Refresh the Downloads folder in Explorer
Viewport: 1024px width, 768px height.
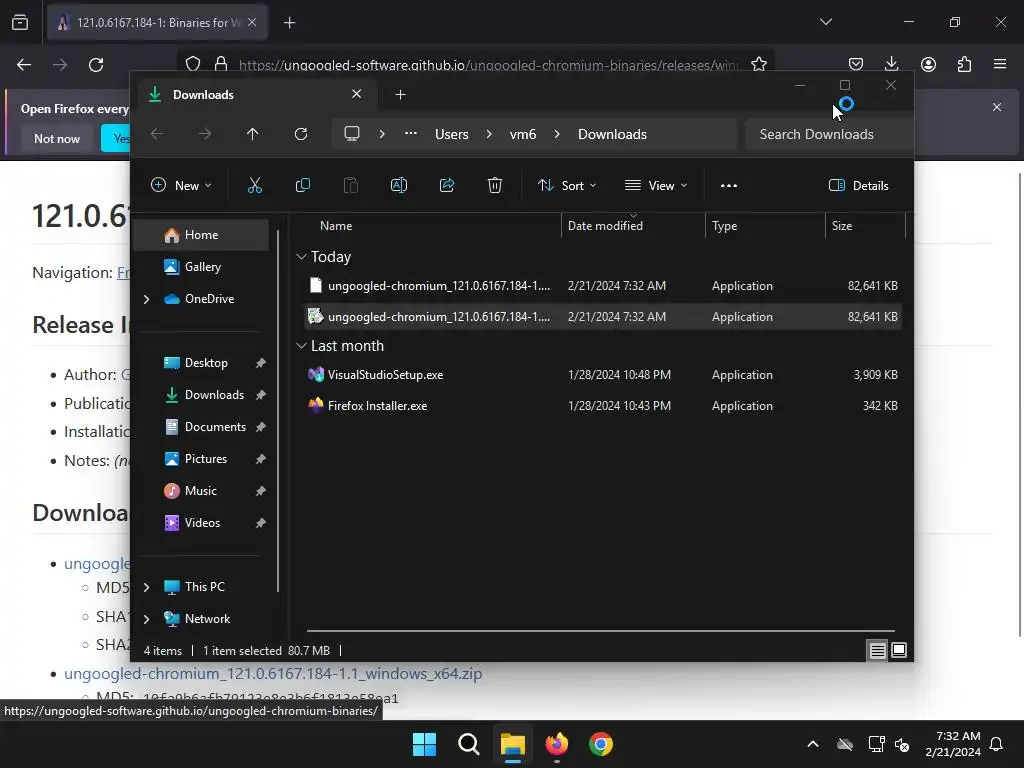(301, 134)
